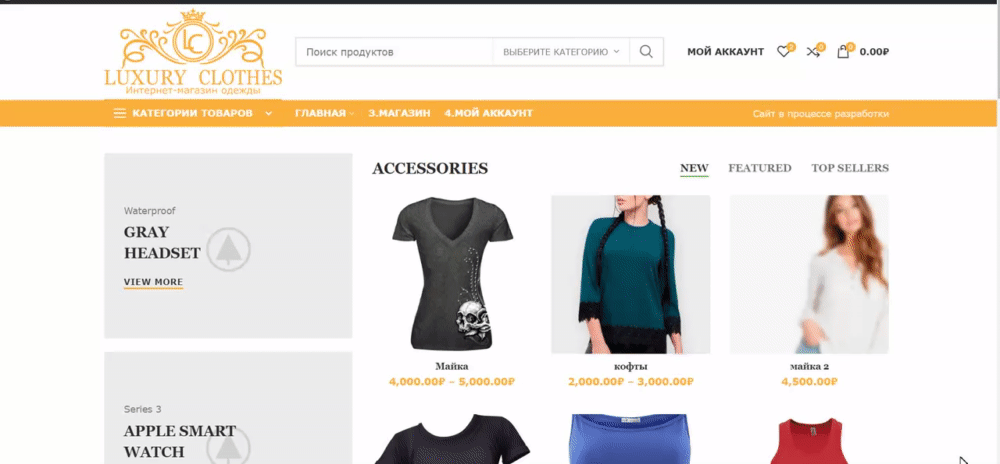
Task: Switch to the Featured tab
Action: pyautogui.click(x=760, y=168)
